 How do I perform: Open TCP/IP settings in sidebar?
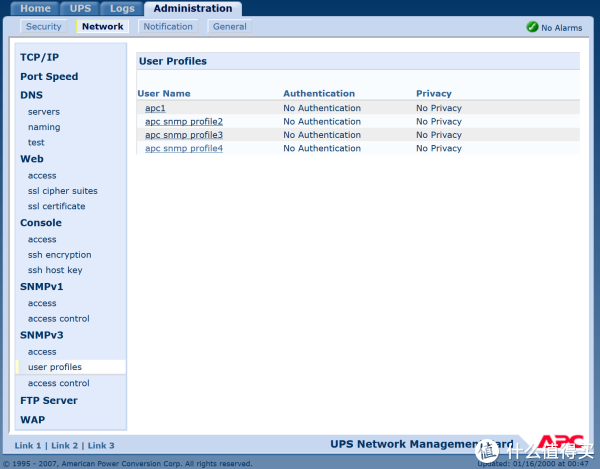(x=39, y=57)
